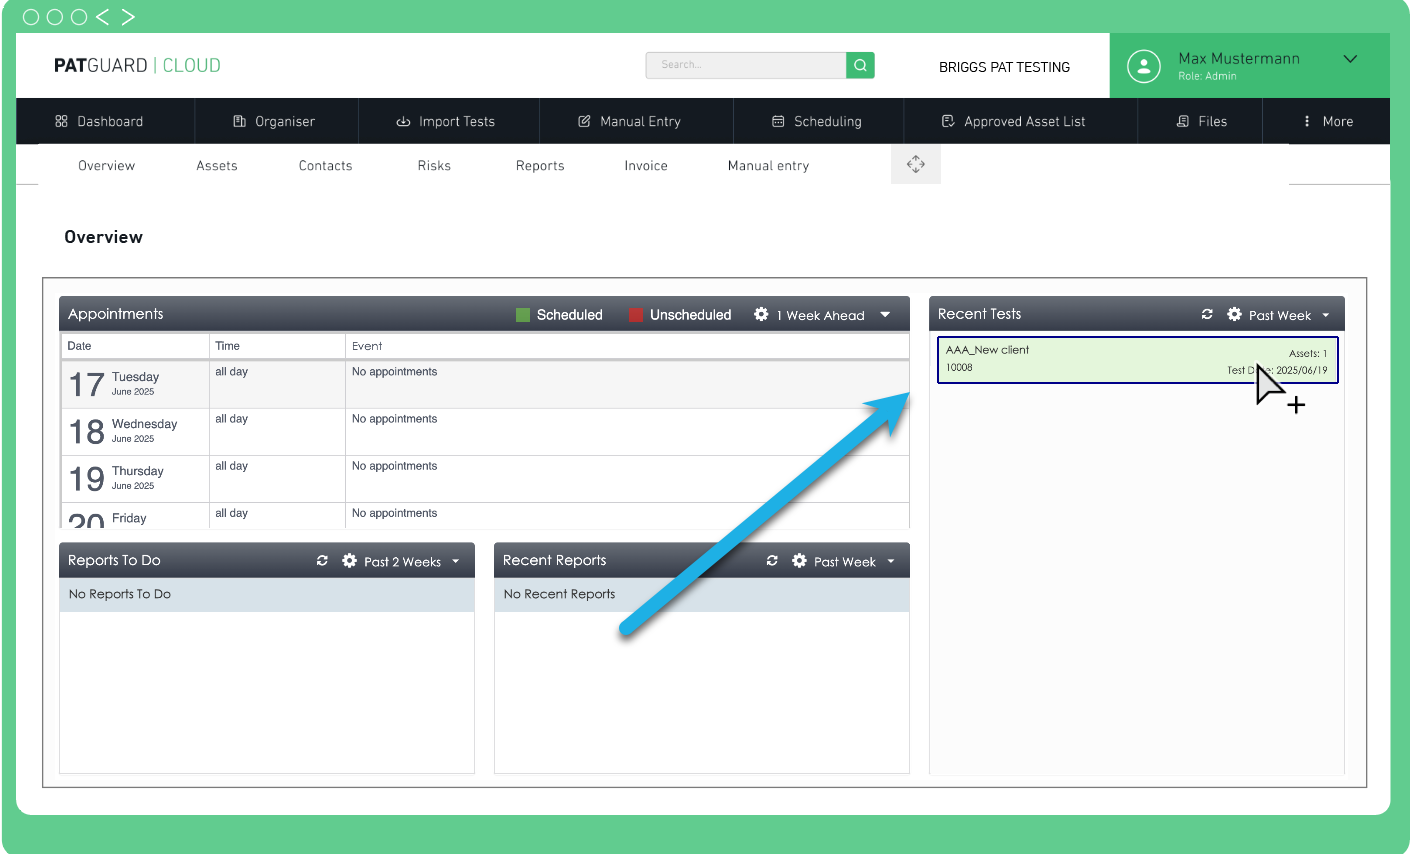Select the Invoice sub-tab
Image resolution: width=1412 pixels, height=854 pixels.
tap(646, 166)
